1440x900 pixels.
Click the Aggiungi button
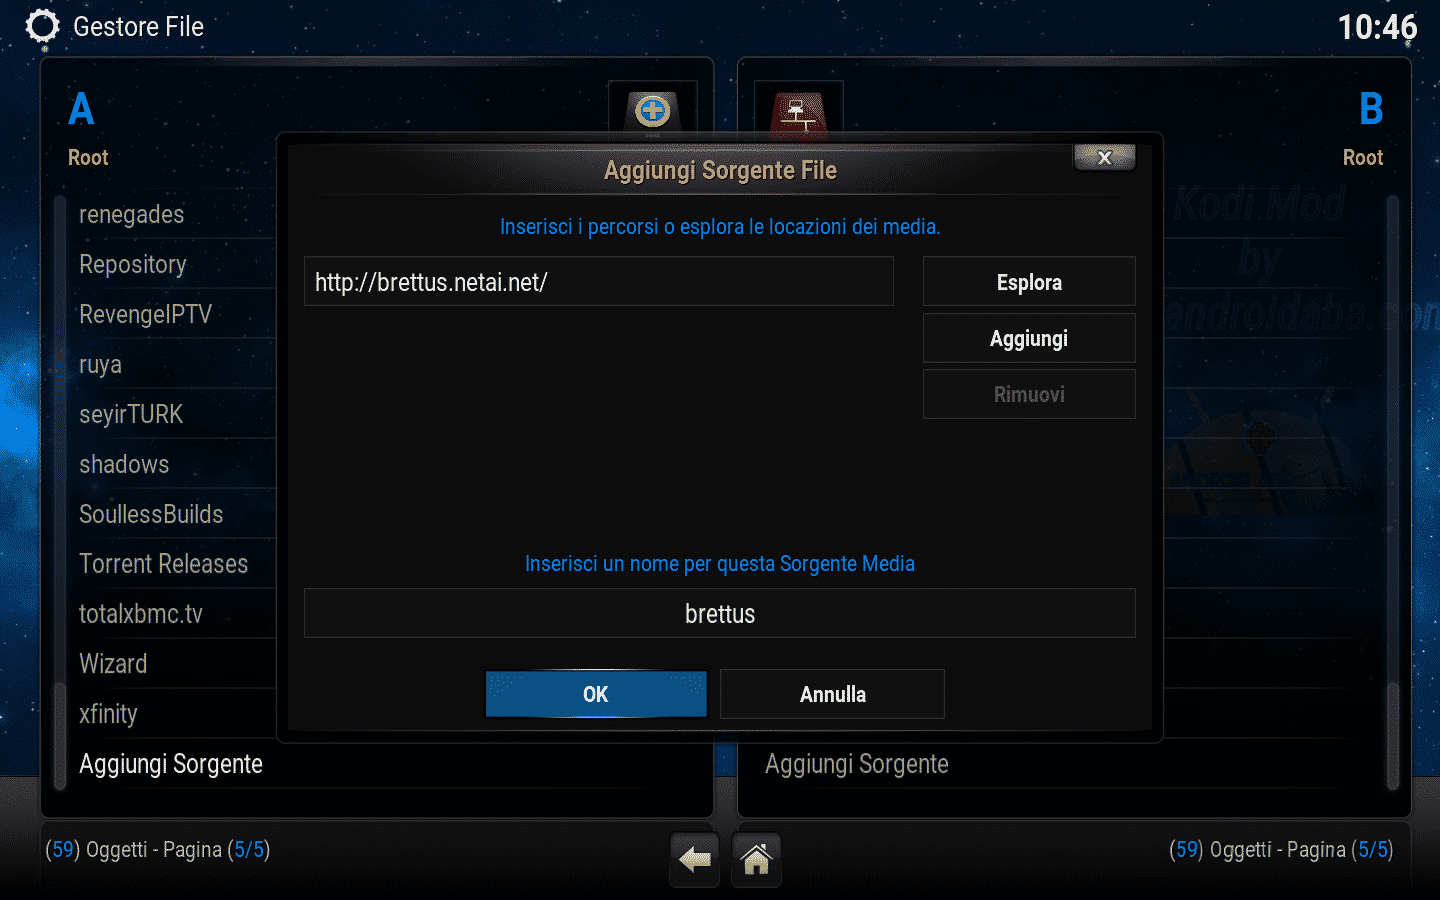point(1029,338)
